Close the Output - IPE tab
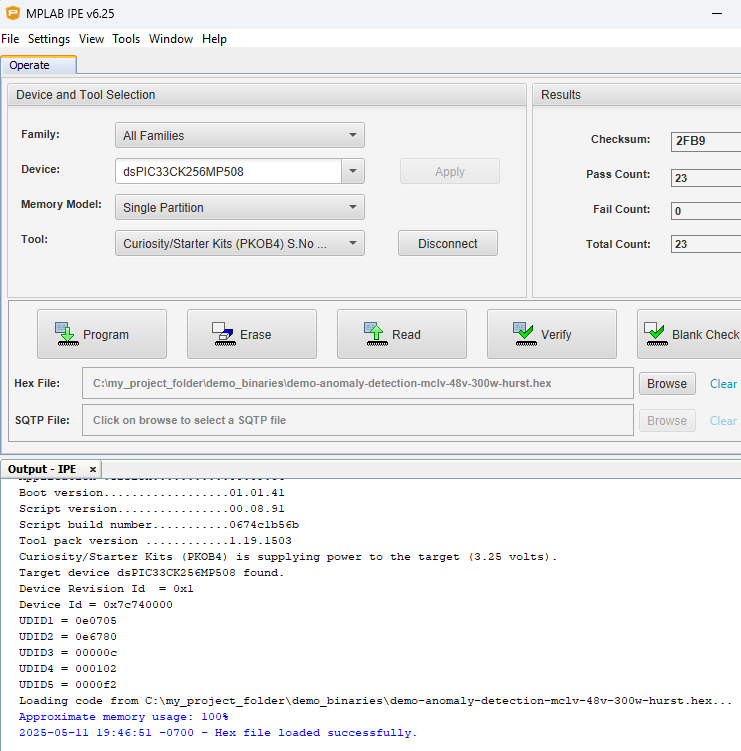The width and height of the screenshot is (741, 751). (x=93, y=469)
